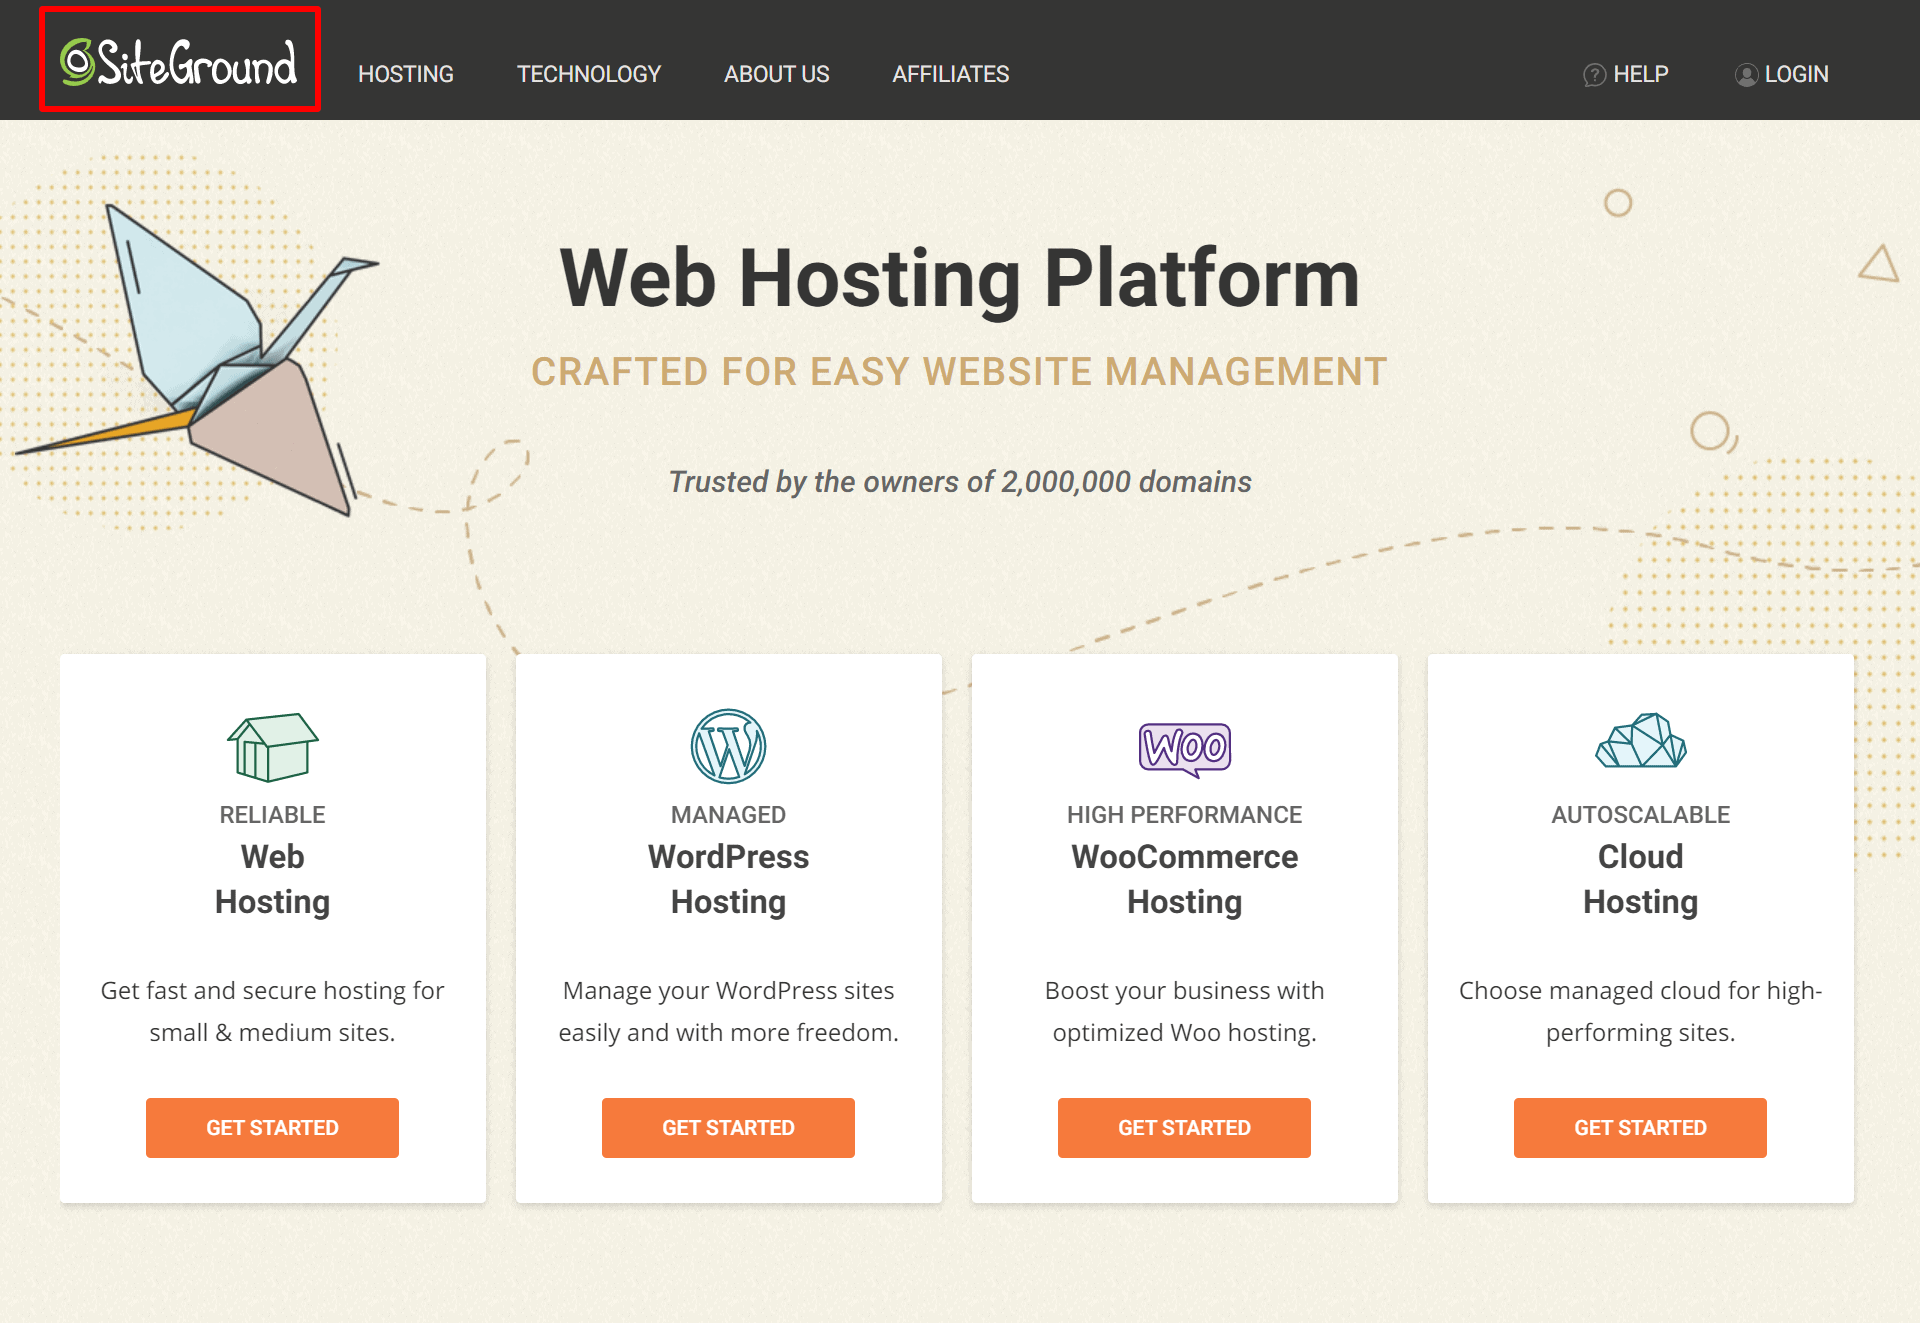Expand the Technology dropdown options
This screenshot has height=1324, width=1920.
point(589,73)
